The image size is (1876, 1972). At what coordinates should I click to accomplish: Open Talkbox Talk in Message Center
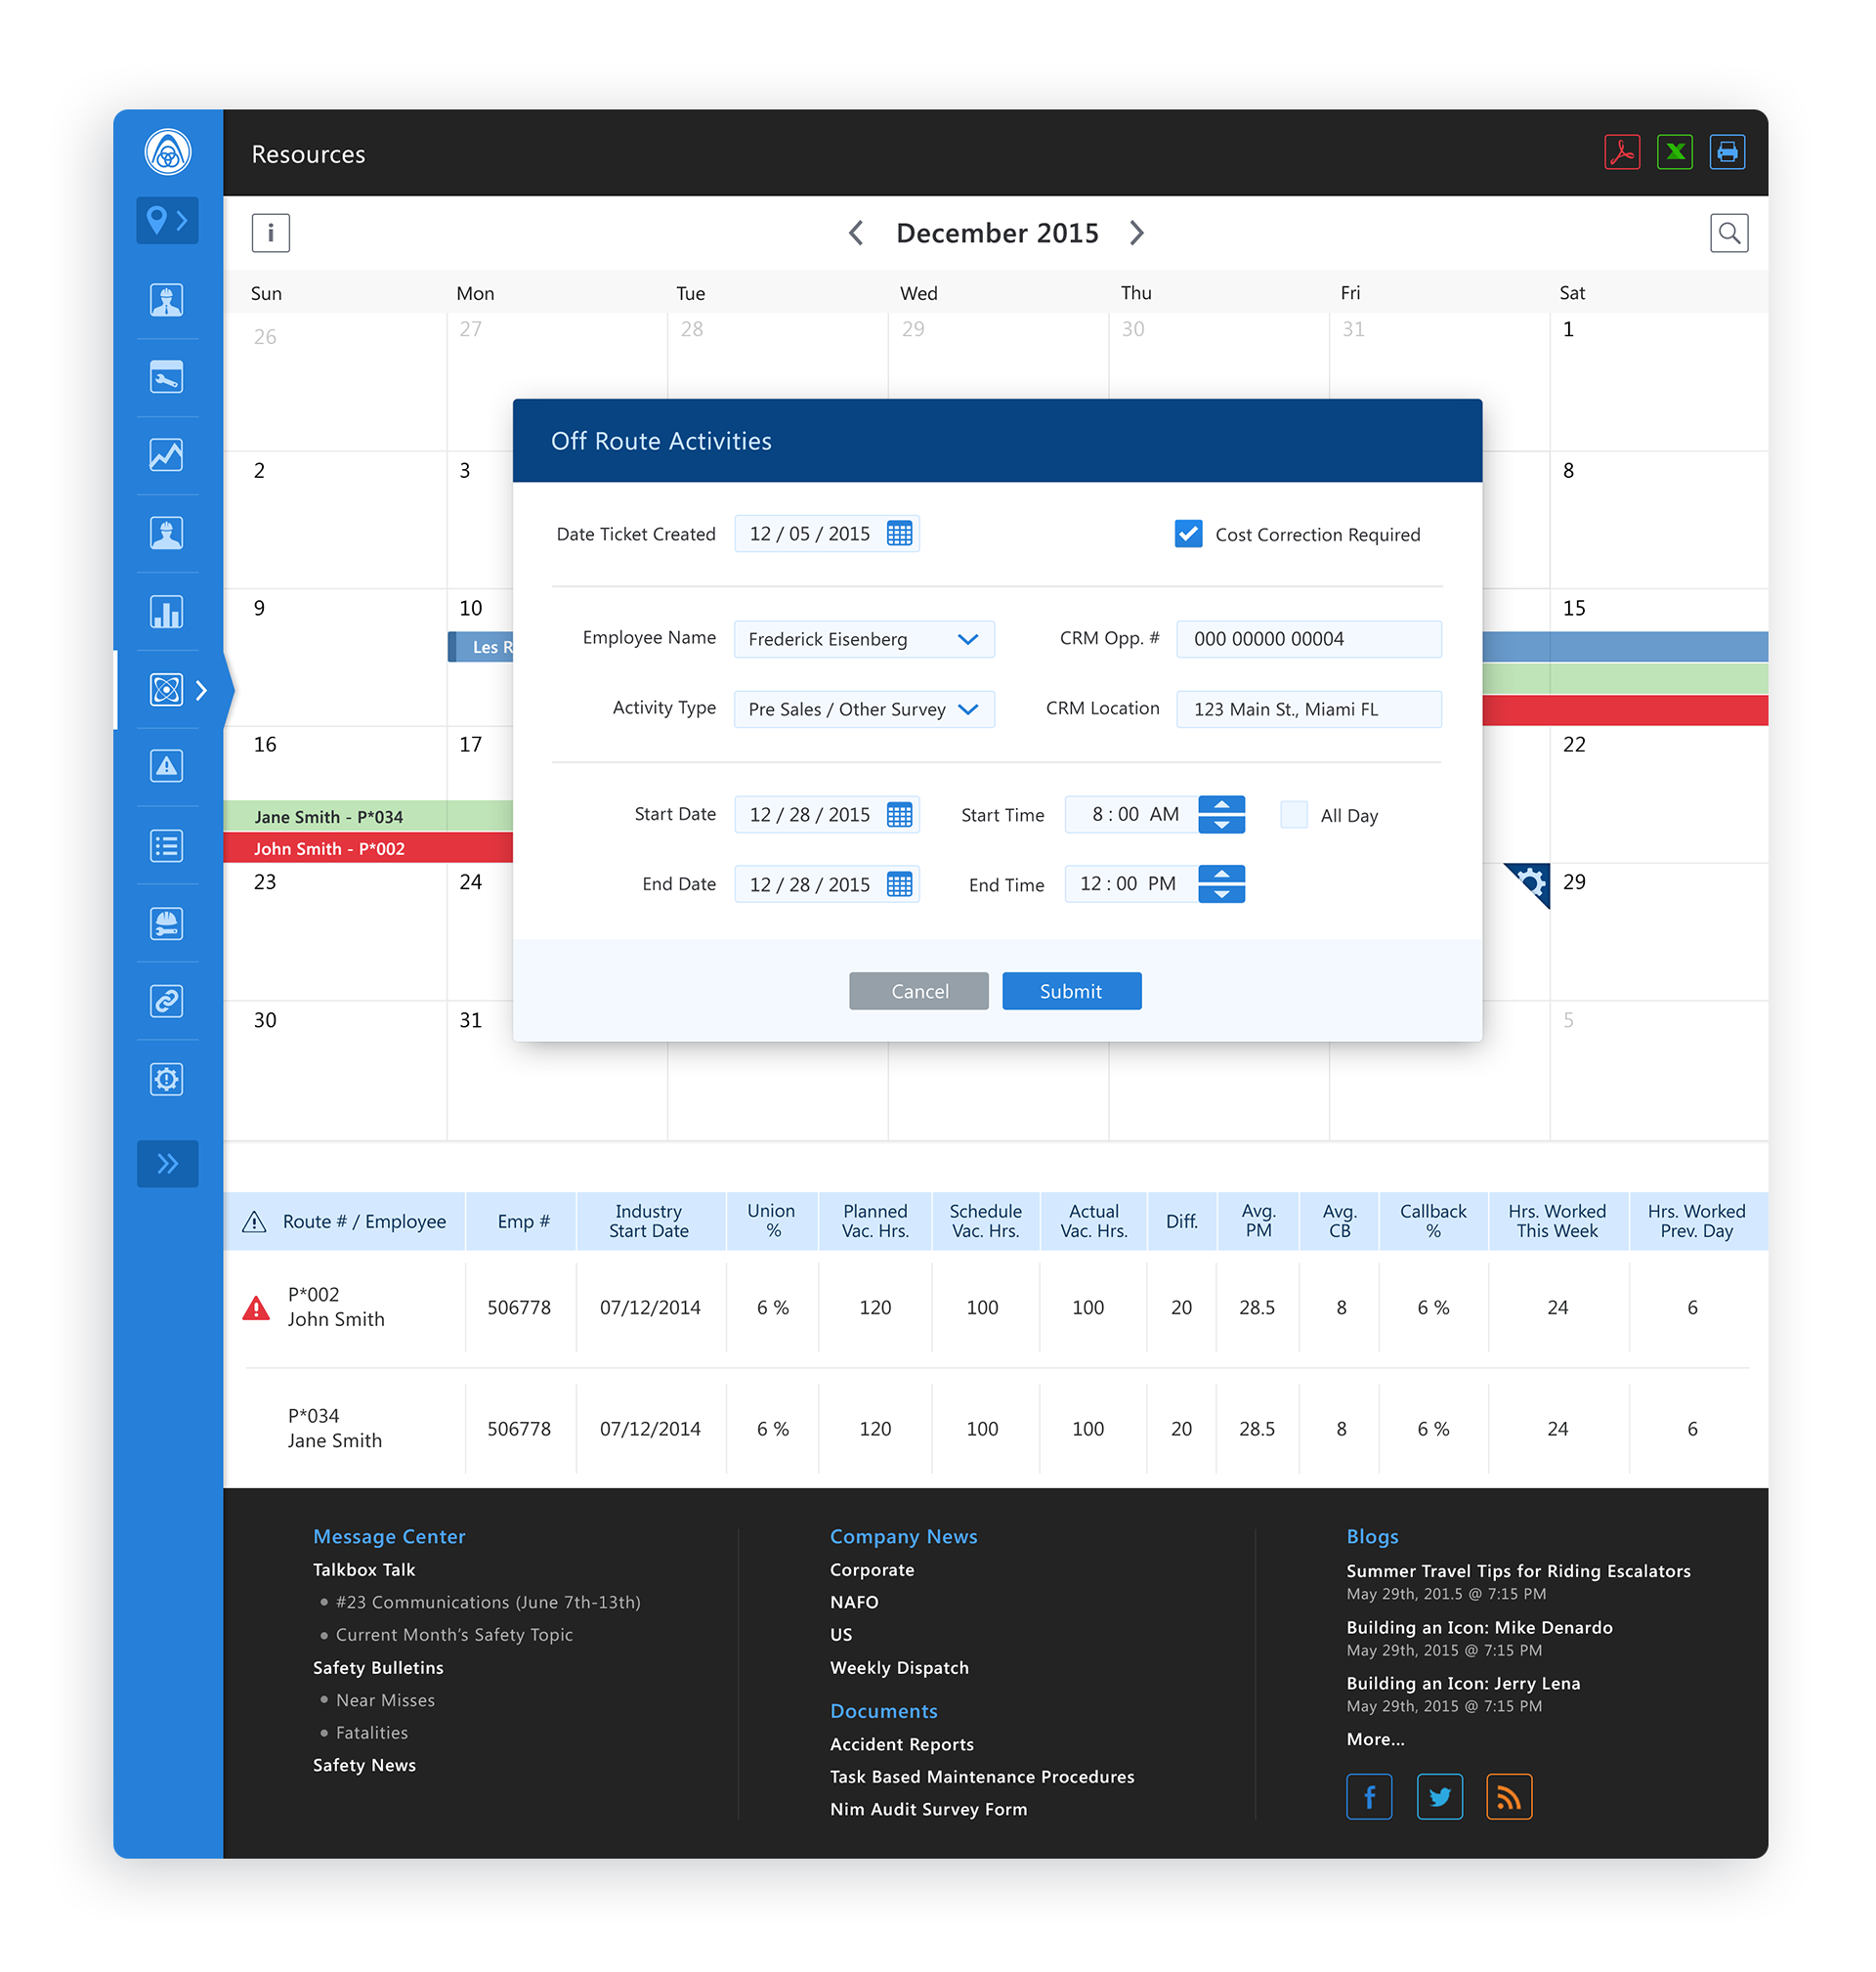coord(364,1570)
